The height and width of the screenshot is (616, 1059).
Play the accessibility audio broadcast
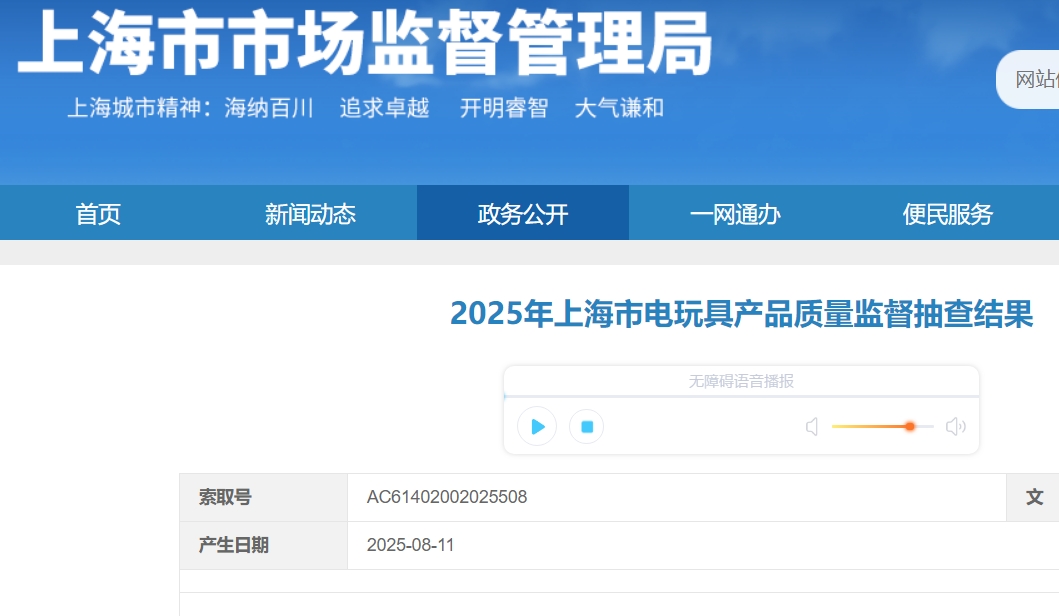[x=537, y=427]
